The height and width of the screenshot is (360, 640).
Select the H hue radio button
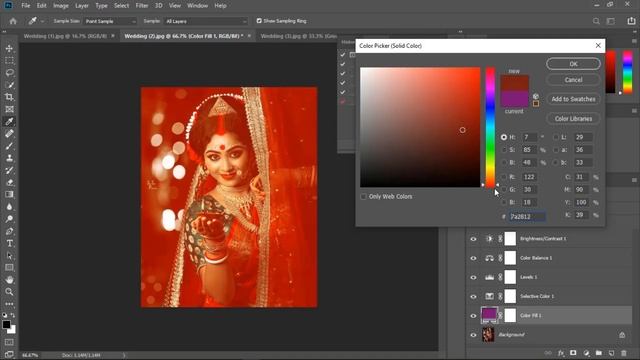[x=504, y=137]
